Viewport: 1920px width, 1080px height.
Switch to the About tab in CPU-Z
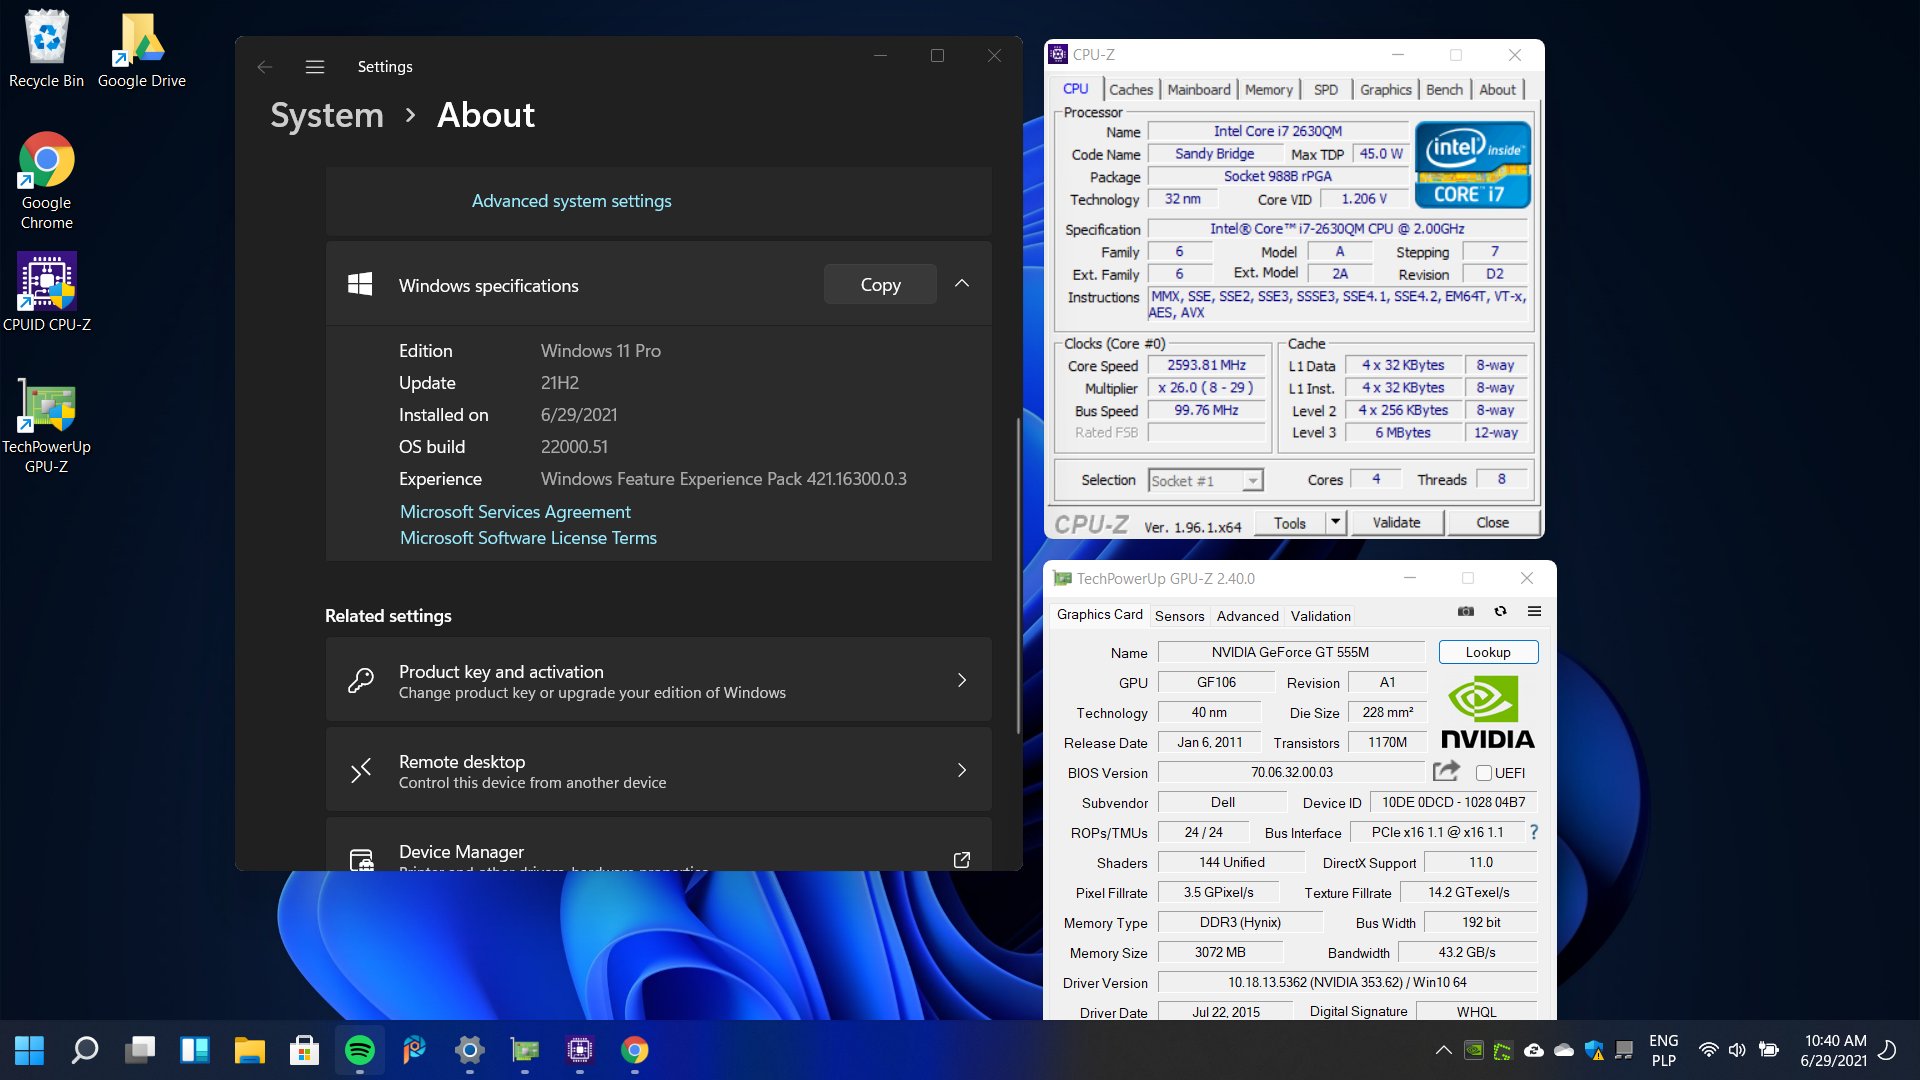click(x=1498, y=89)
